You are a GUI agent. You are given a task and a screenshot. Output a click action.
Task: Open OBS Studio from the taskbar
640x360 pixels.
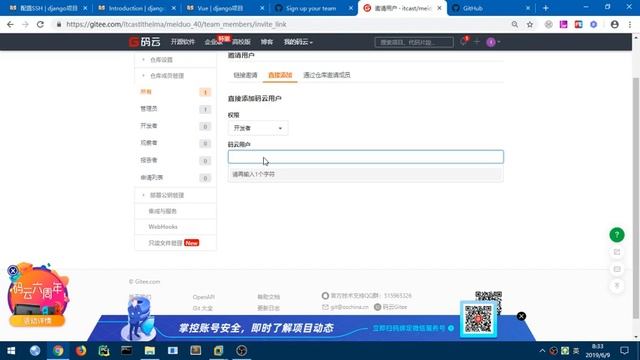point(241,351)
